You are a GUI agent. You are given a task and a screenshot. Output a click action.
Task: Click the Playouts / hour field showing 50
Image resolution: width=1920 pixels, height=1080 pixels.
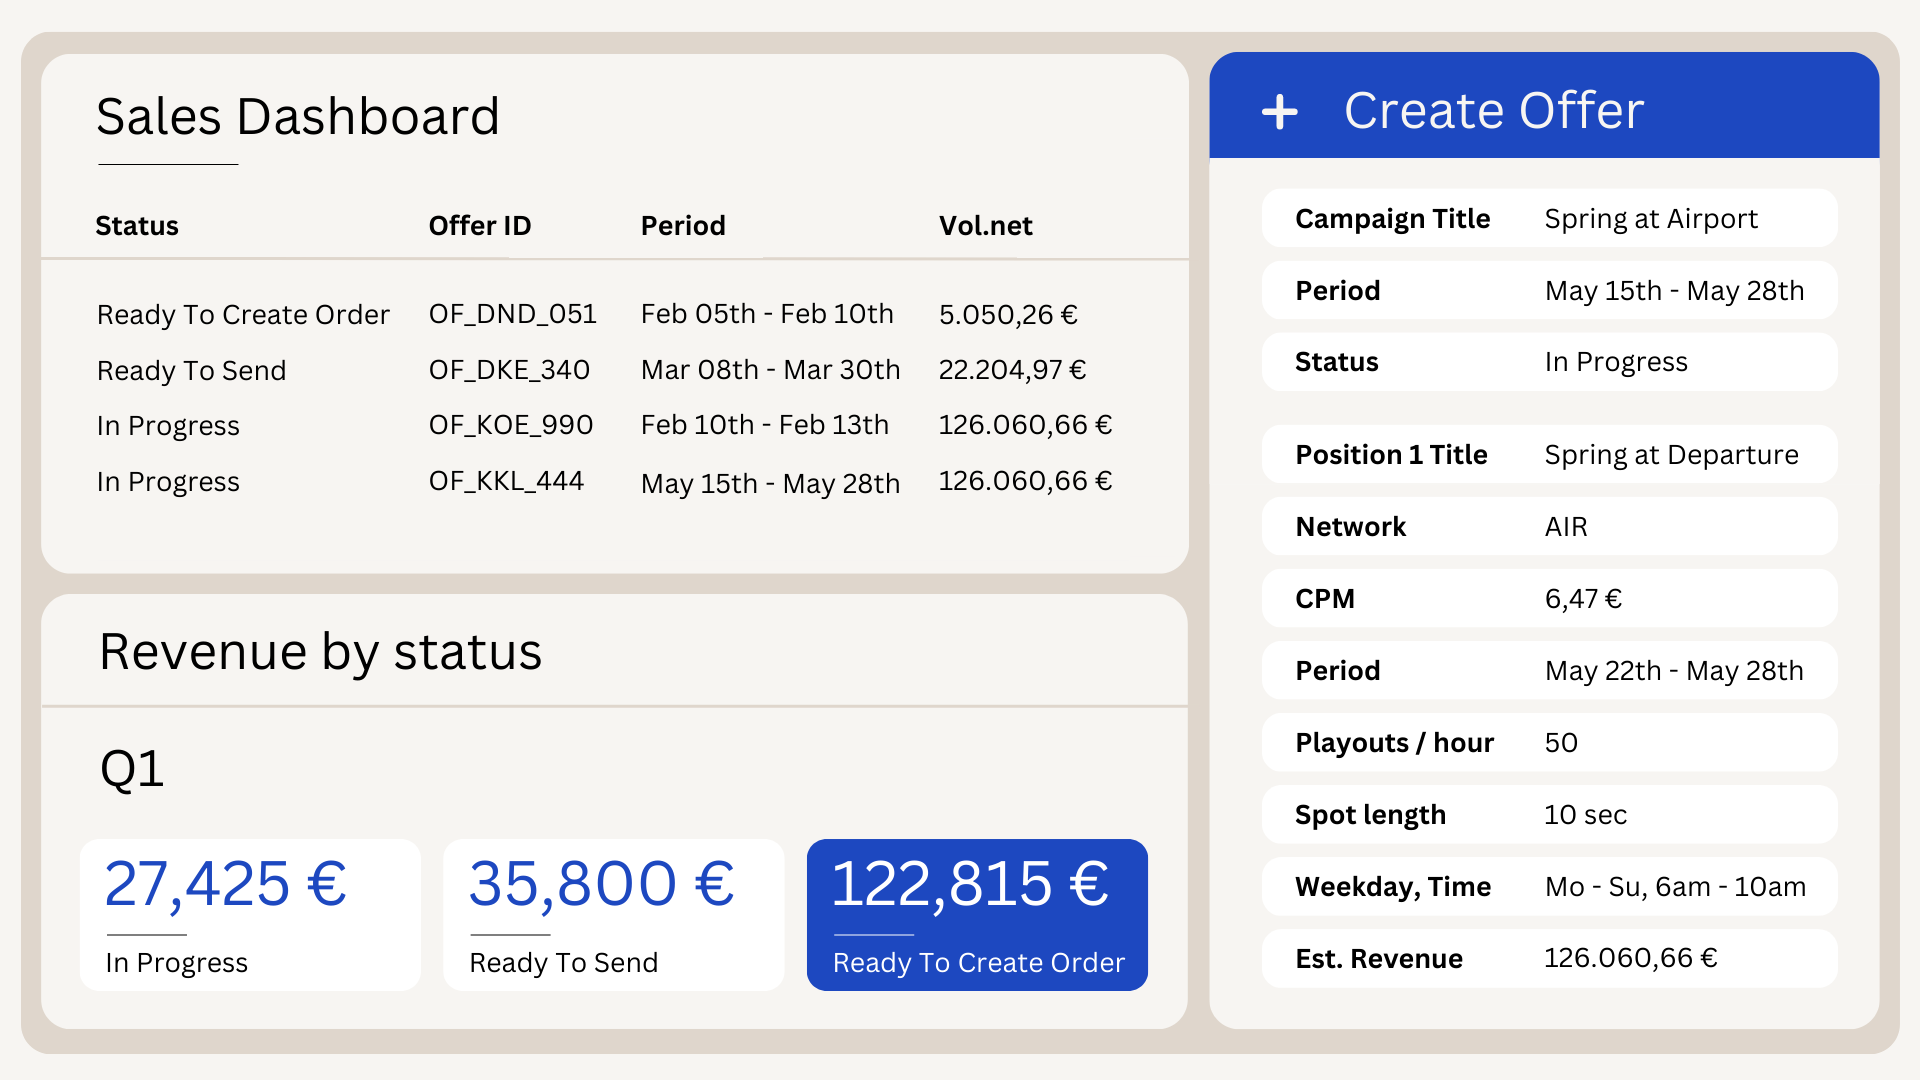point(1561,743)
